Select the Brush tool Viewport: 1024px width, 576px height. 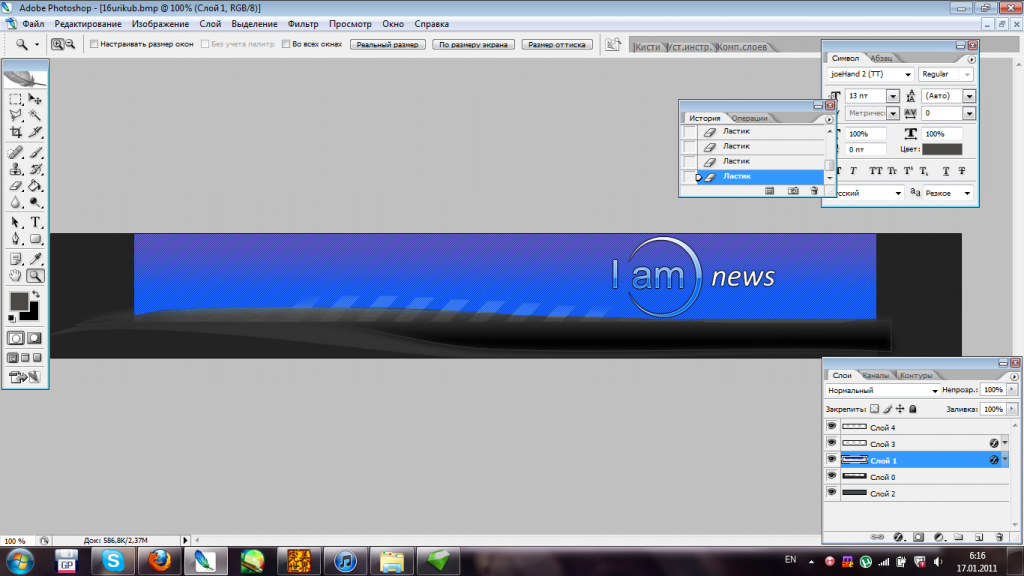pyautogui.click(x=35, y=153)
